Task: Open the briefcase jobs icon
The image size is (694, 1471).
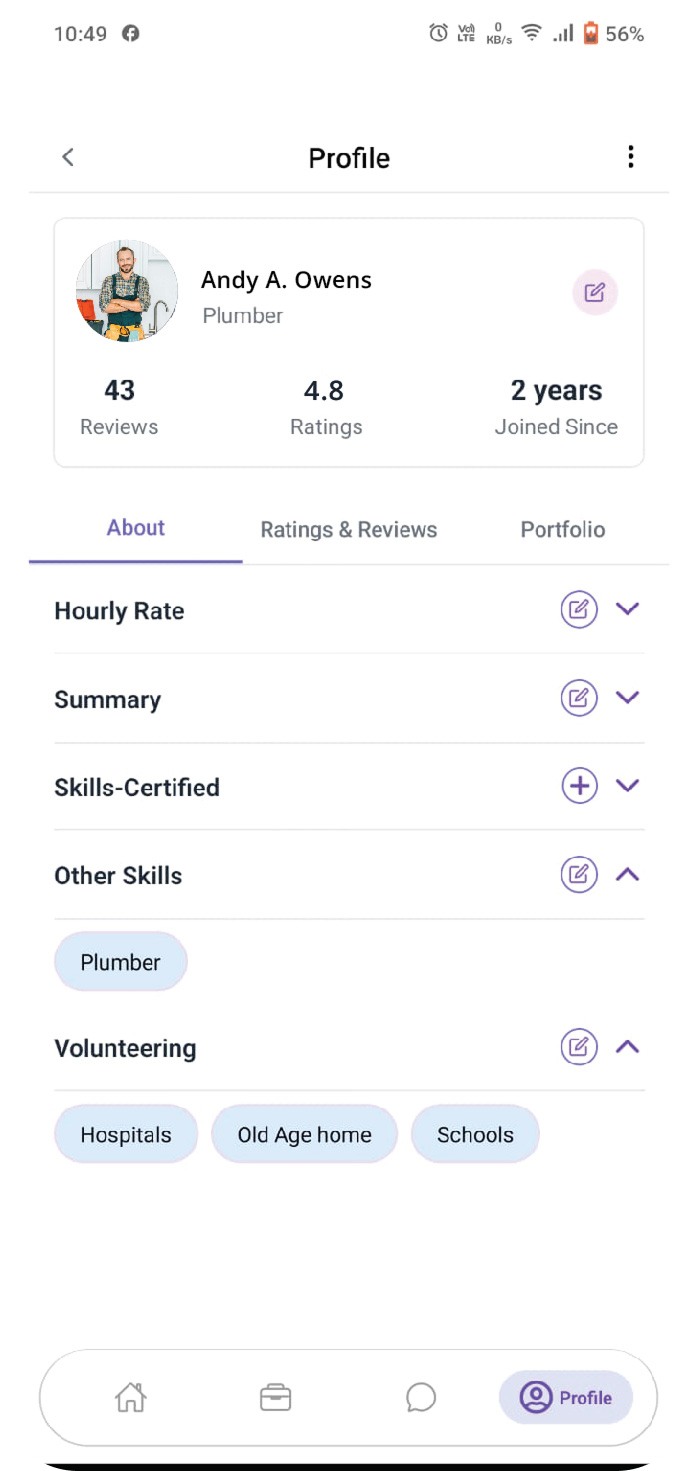Action: [x=275, y=1397]
